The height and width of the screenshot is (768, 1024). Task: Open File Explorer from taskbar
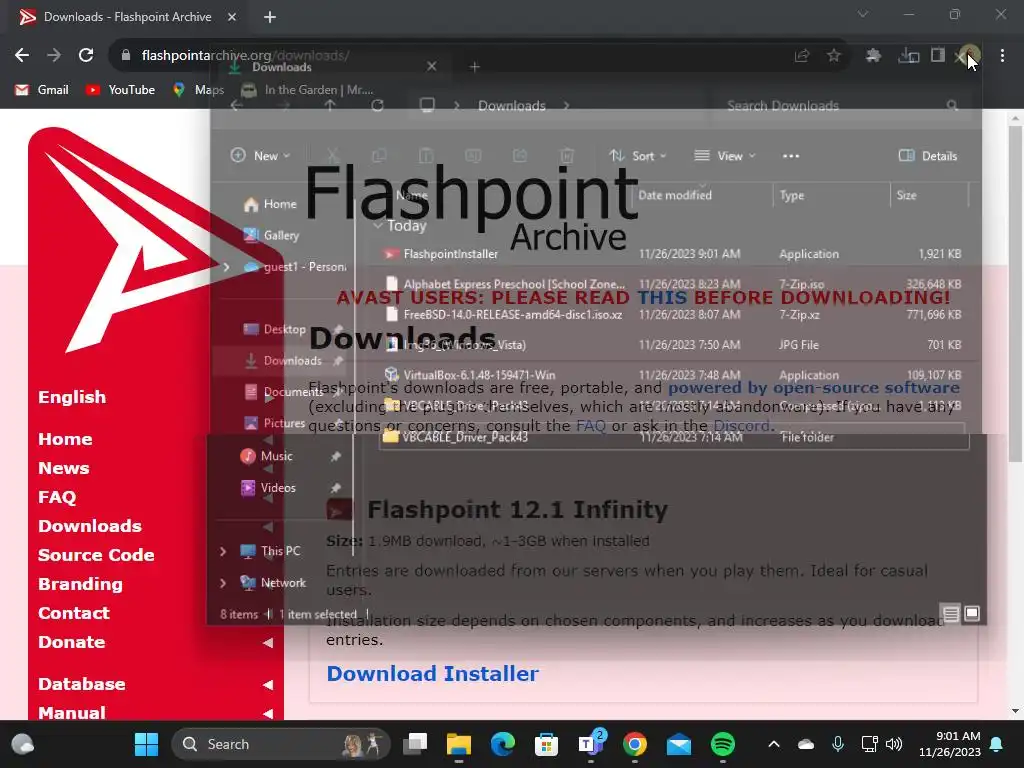[x=459, y=744]
